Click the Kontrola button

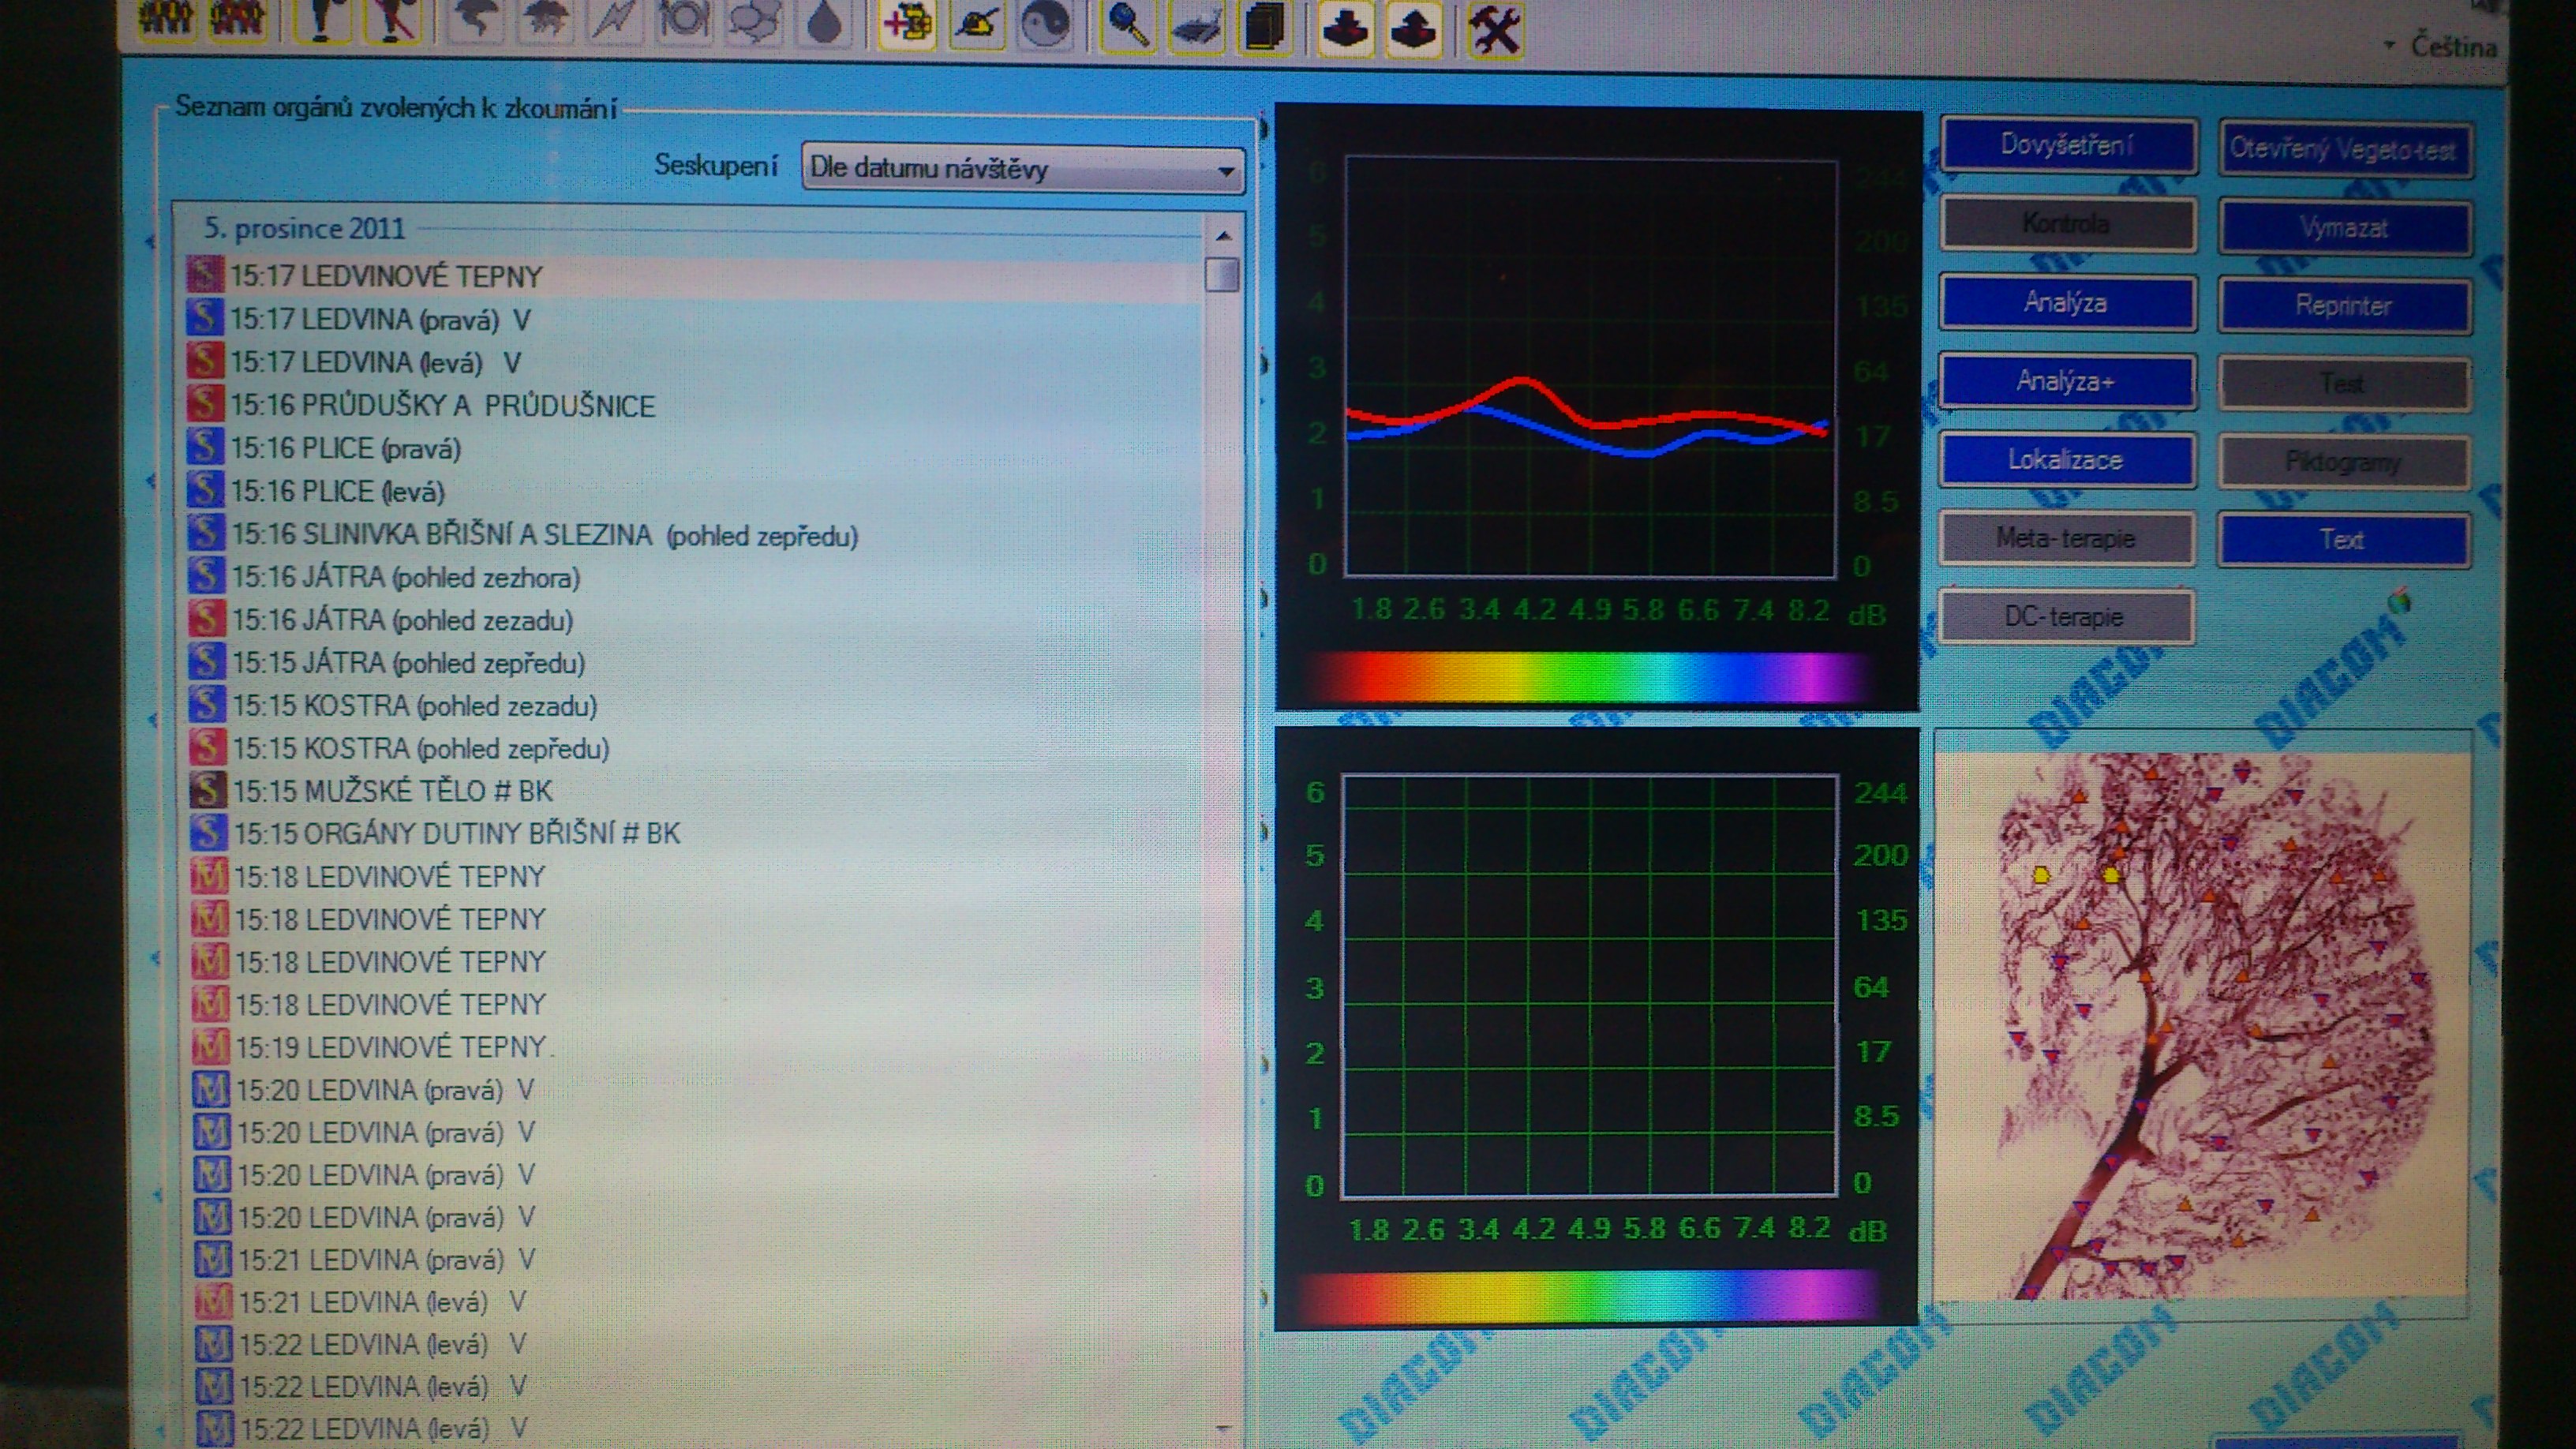tap(2067, 224)
